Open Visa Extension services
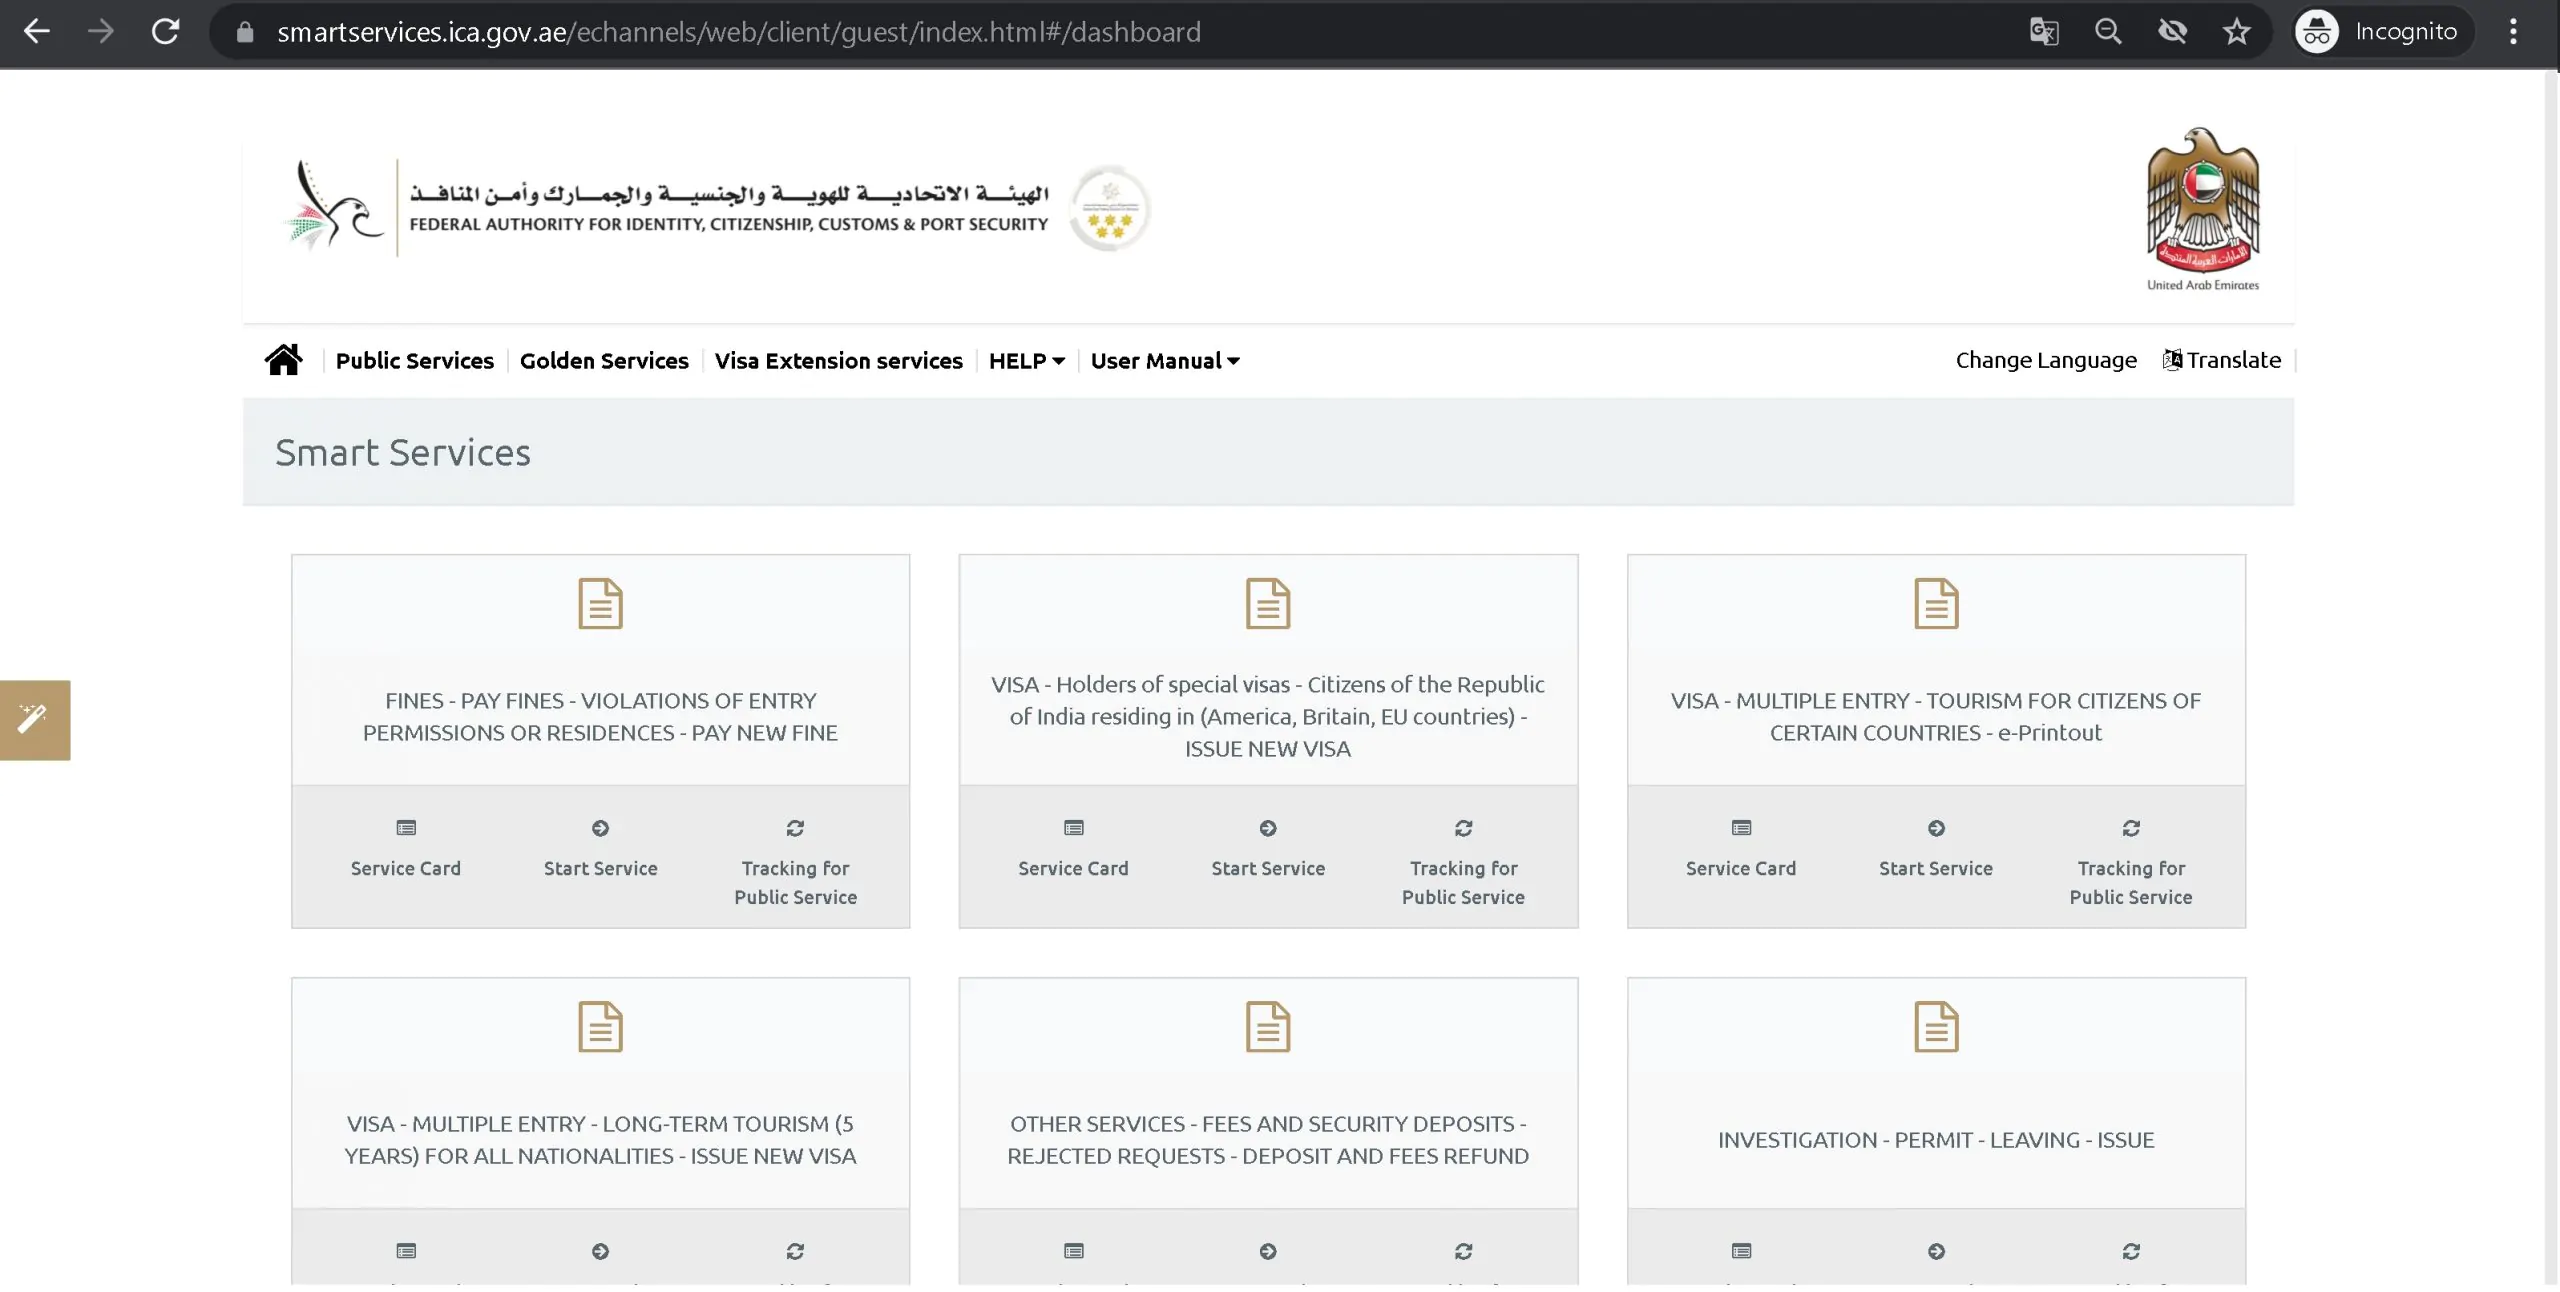Viewport: 2560px width, 1292px height. click(838, 361)
